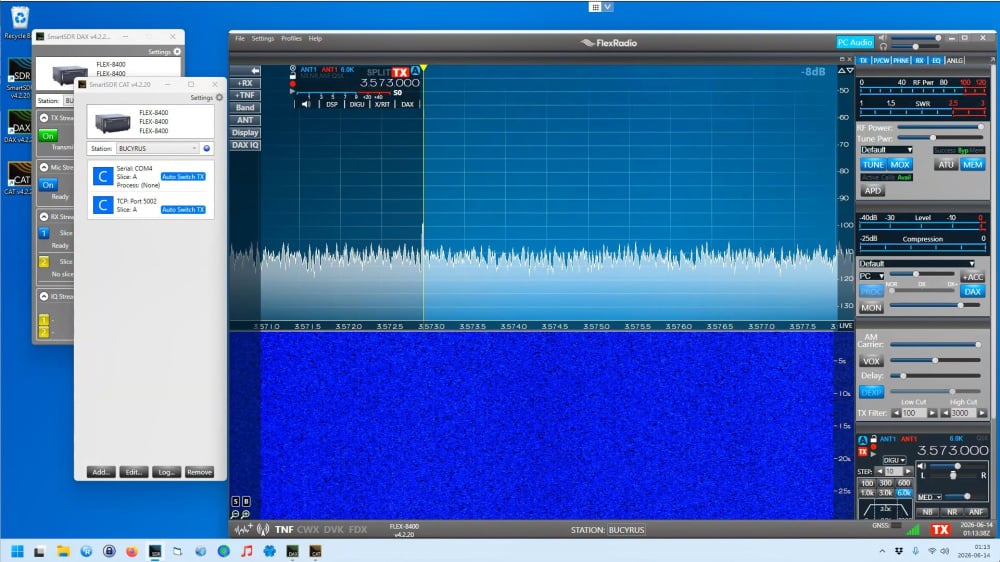The image size is (1000, 562).
Task: Open the Profiles menu
Action: click(x=291, y=38)
